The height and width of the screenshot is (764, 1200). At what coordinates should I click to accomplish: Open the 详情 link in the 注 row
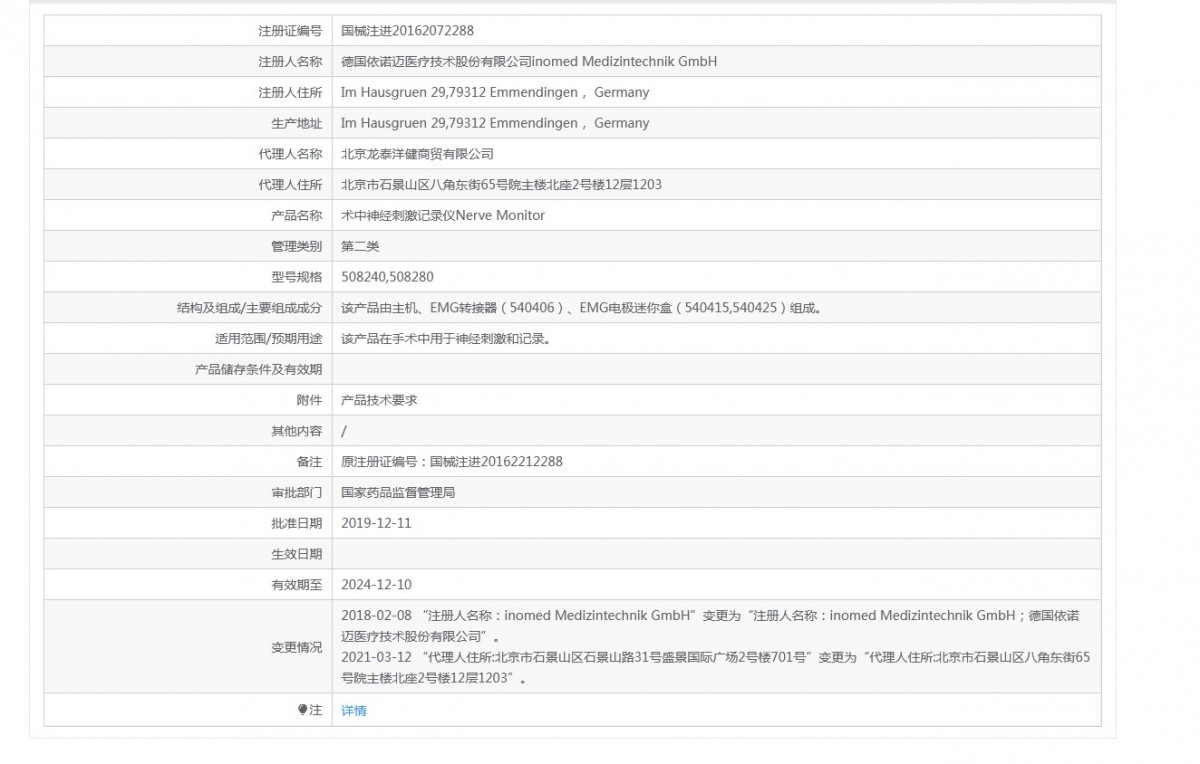tap(354, 710)
